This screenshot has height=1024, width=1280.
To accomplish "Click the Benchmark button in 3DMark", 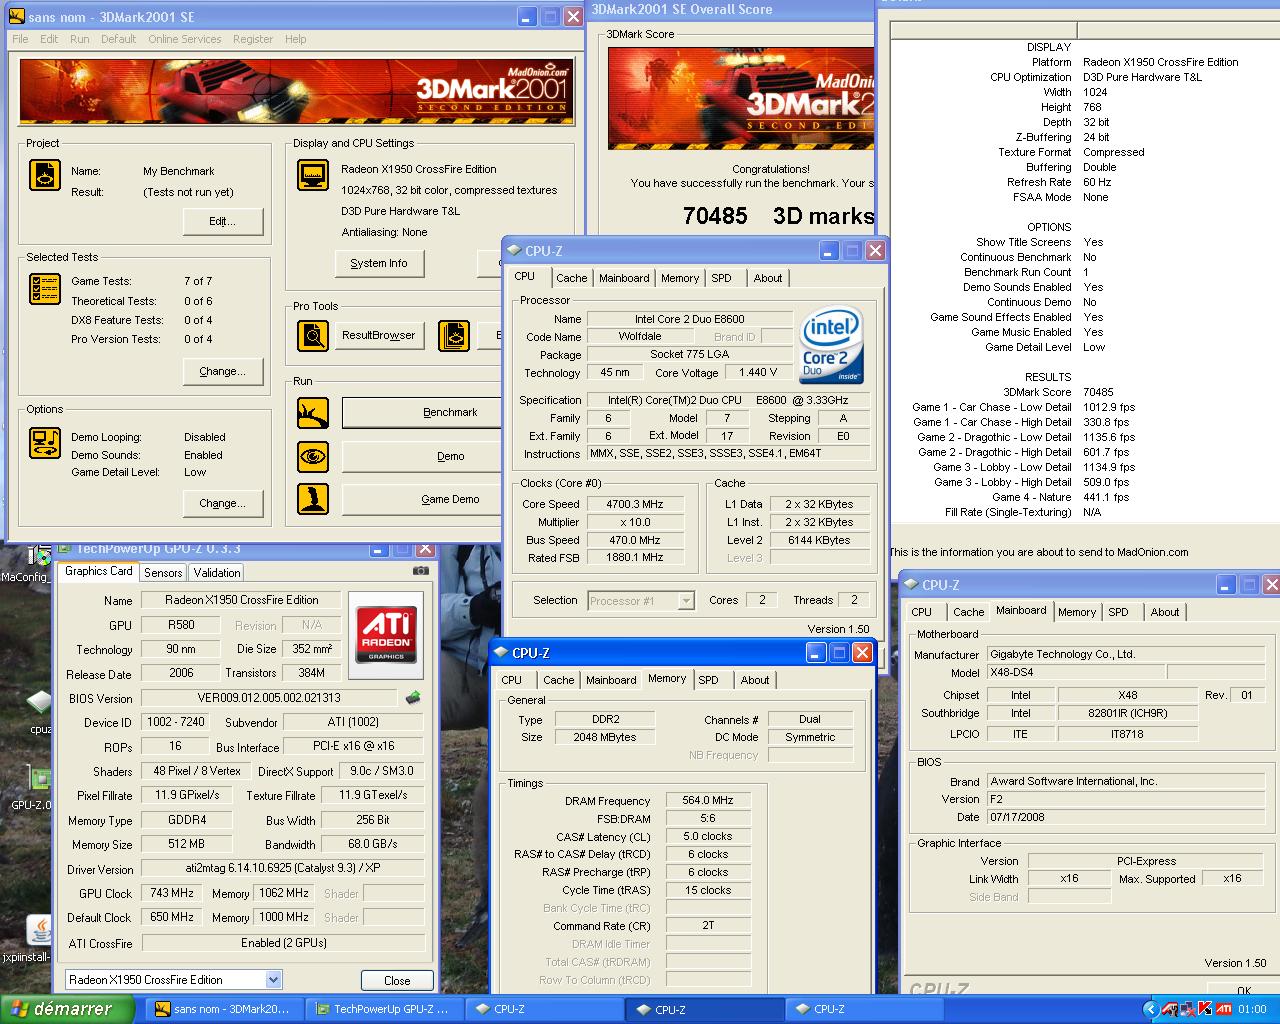I will coord(422,412).
